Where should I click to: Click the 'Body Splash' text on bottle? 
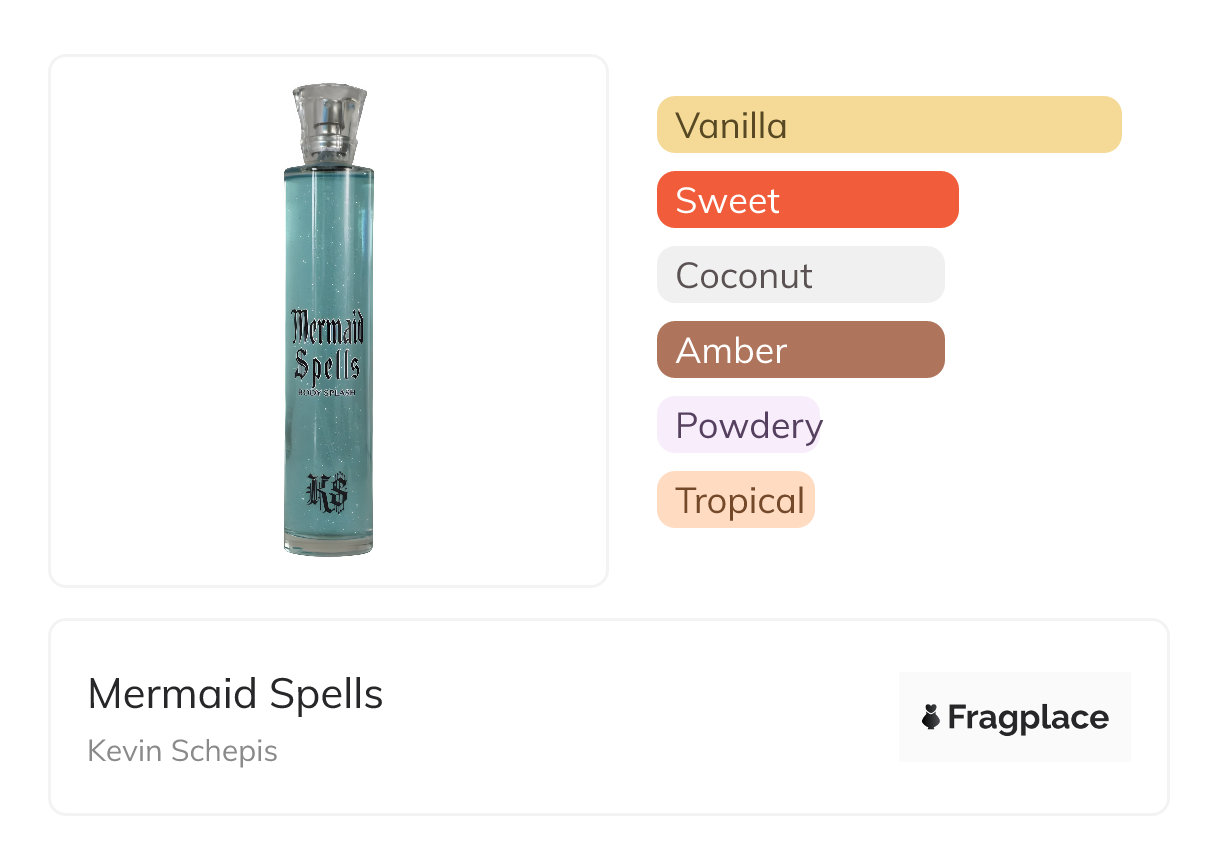click(x=328, y=394)
